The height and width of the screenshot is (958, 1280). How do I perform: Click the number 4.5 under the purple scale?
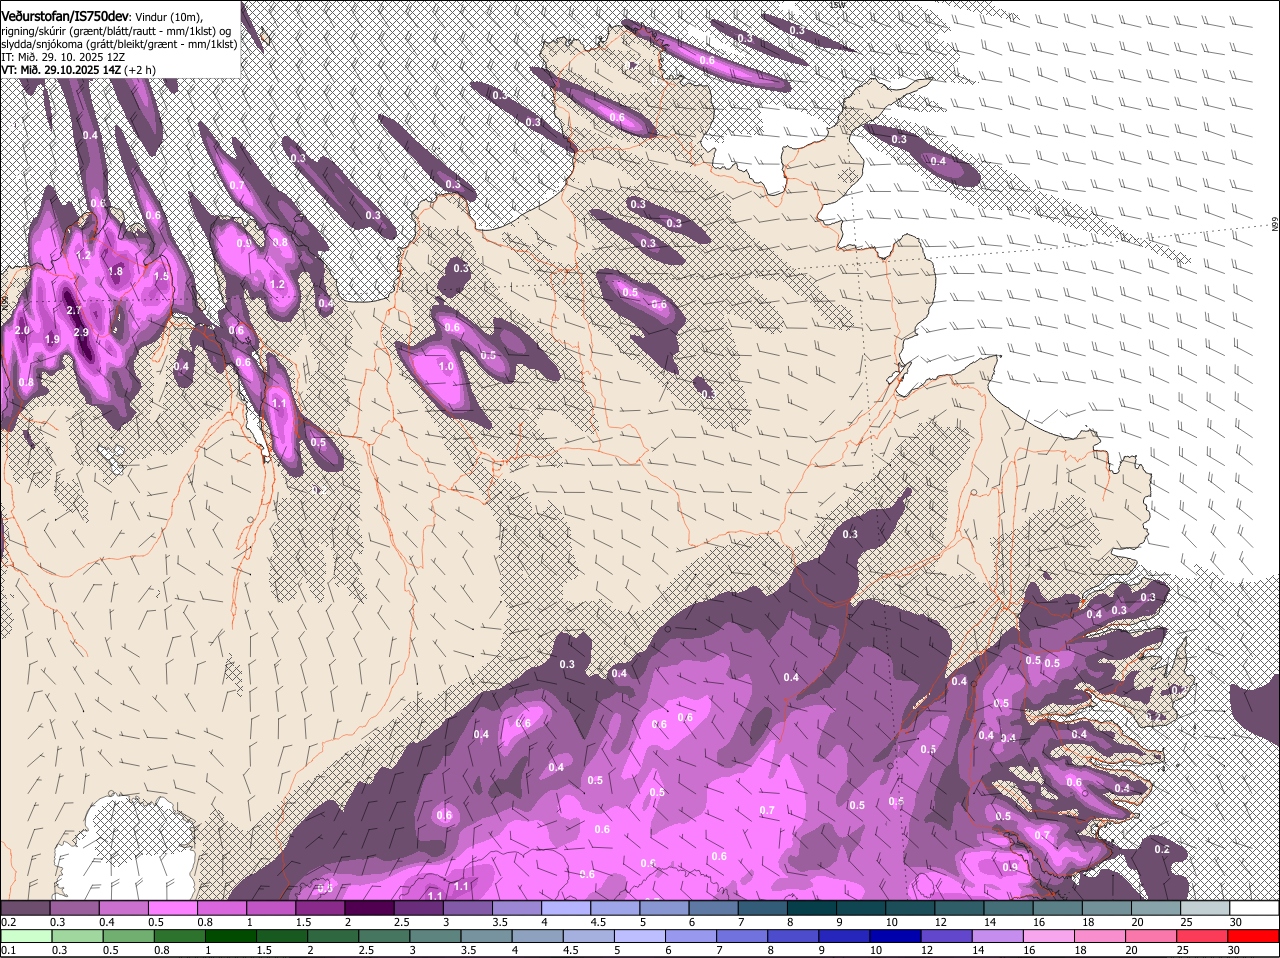[598, 922]
